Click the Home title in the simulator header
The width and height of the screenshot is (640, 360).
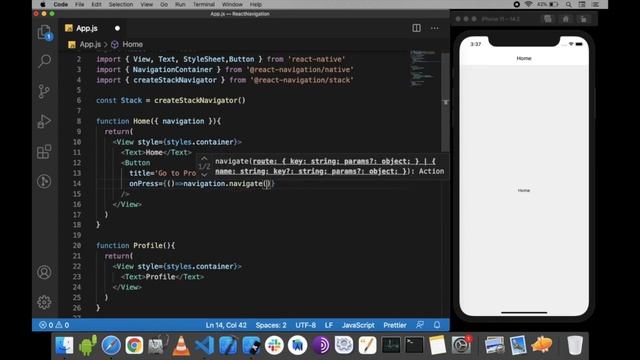coord(524,58)
